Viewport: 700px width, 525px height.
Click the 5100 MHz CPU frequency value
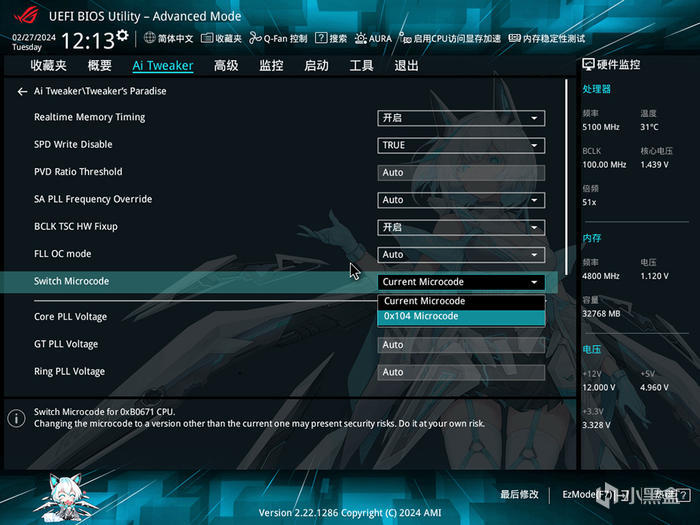(601, 127)
